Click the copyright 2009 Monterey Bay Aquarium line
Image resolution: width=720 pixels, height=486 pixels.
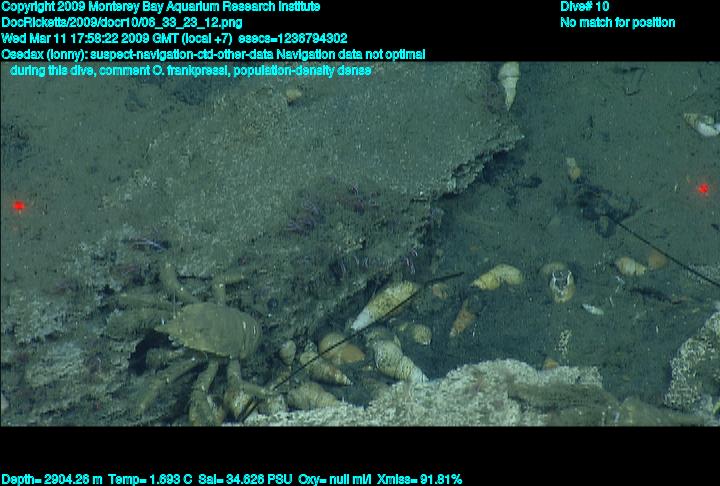coord(161,7)
